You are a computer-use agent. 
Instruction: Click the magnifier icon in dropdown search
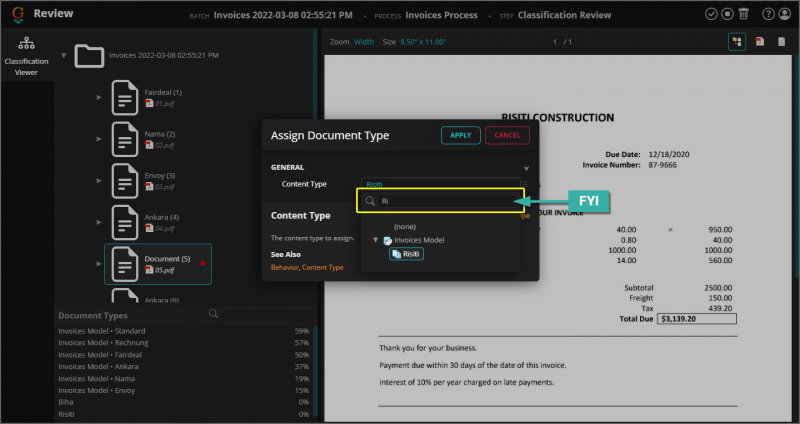370,201
